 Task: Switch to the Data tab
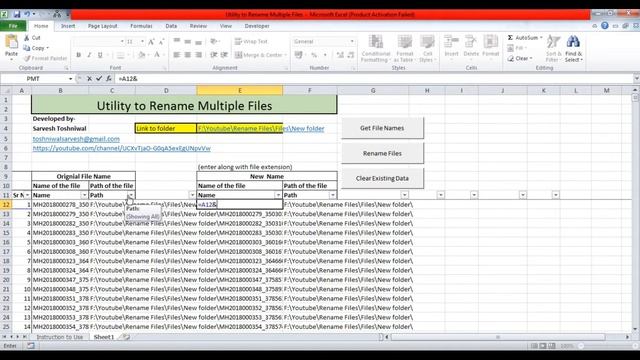click(171, 26)
